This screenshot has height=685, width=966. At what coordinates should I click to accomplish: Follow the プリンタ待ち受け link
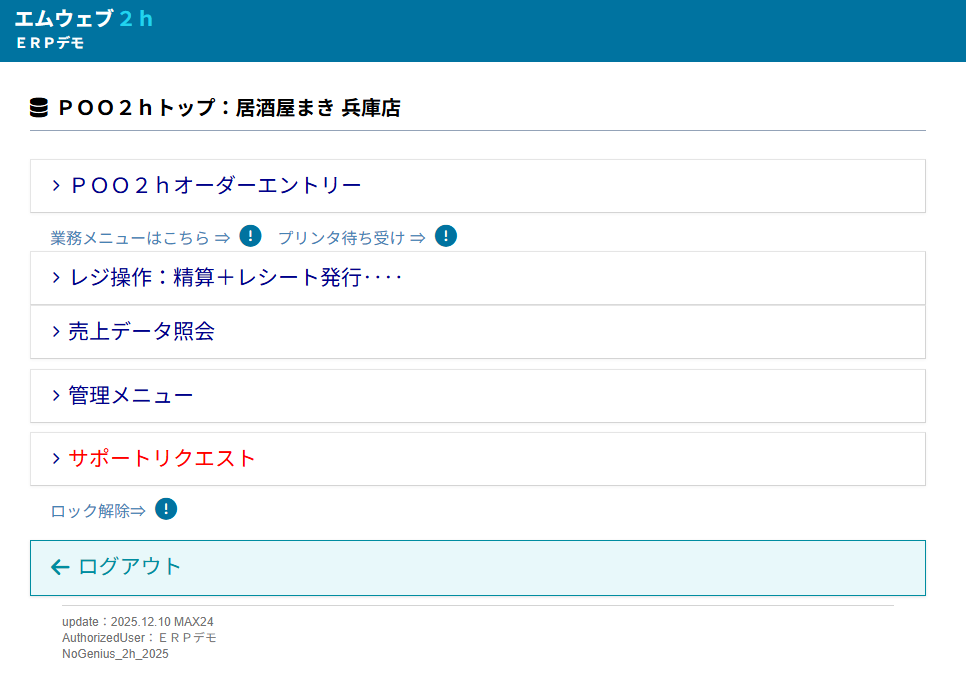351,238
